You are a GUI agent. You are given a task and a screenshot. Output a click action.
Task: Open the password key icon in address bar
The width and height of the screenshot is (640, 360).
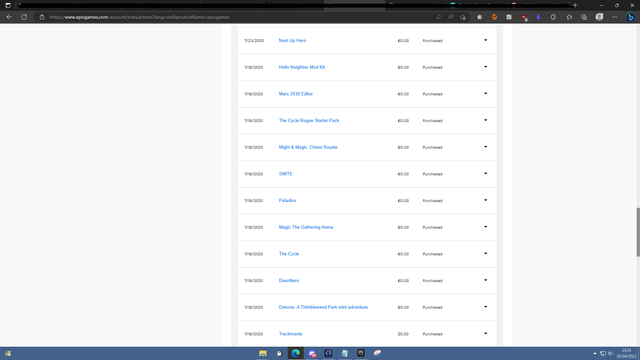click(x=438, y=17)
